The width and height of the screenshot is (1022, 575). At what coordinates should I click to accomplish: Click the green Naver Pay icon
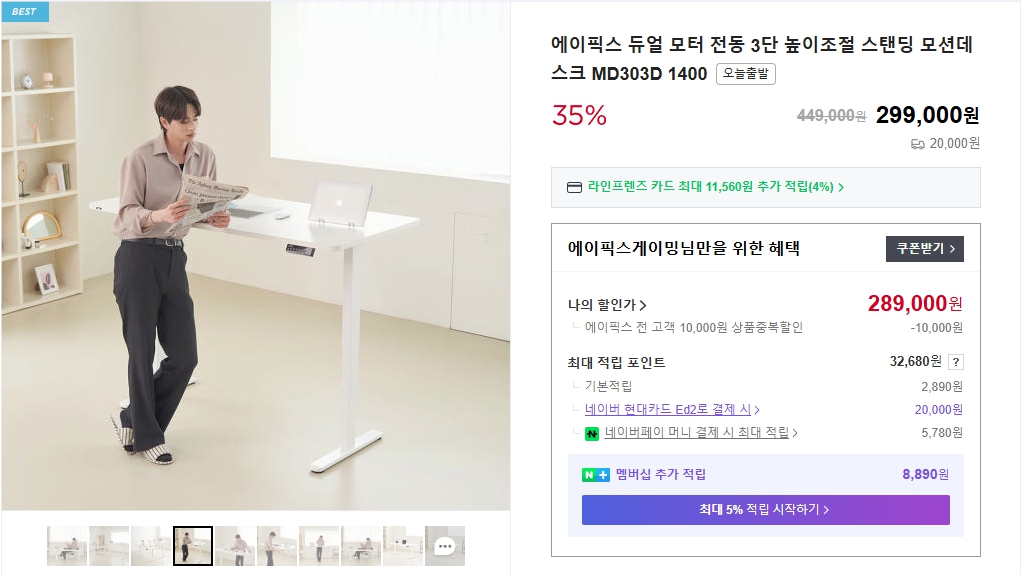coord(592,433)
